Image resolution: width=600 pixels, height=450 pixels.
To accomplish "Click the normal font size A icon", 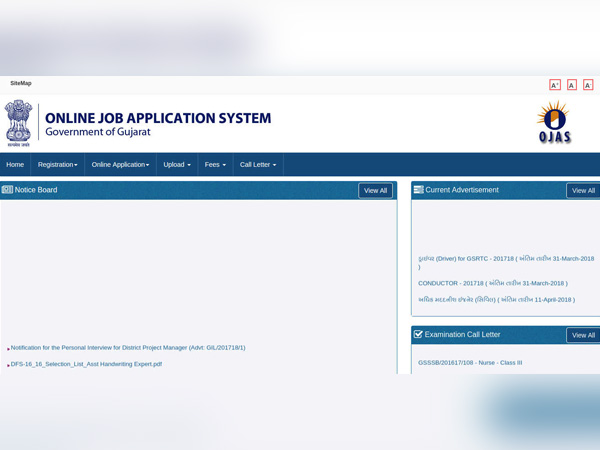I will click(x=572, y=85).
